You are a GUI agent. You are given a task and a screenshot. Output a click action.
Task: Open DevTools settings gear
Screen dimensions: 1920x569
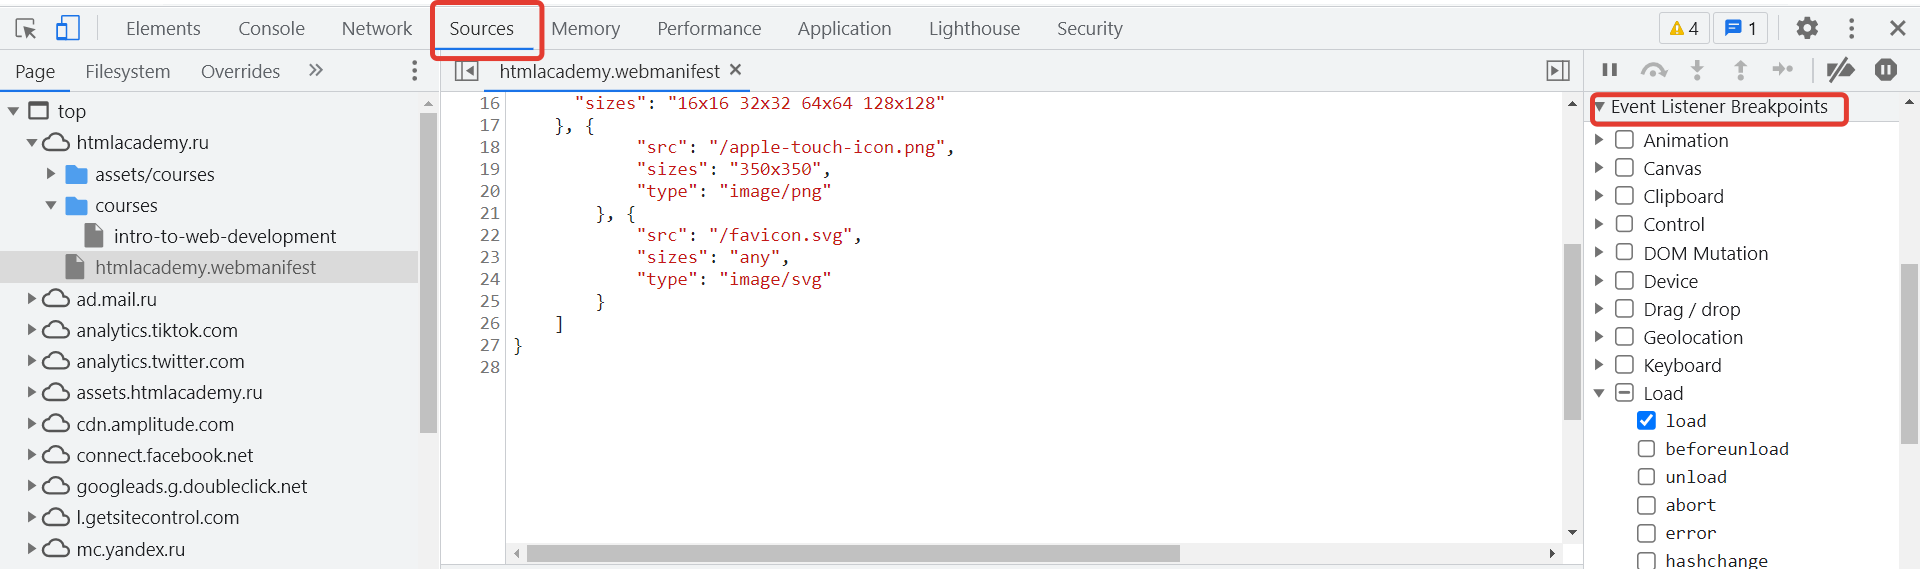(1806, 29)
